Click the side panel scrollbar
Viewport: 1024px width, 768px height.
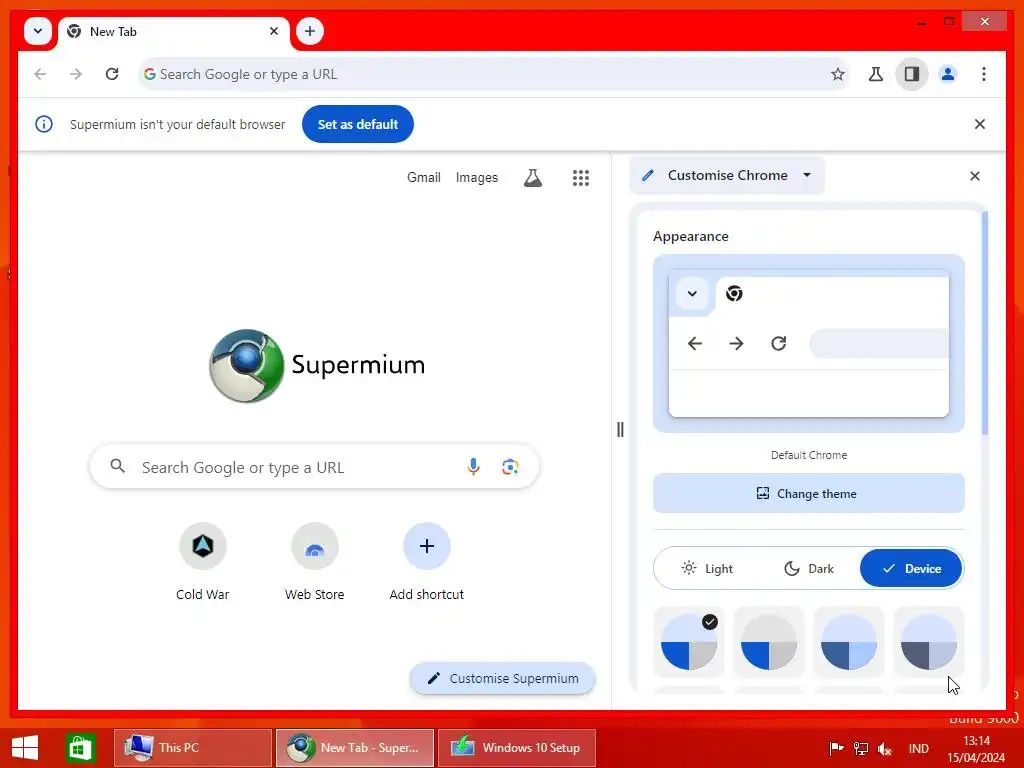pyautogui.click(x=985, y=323)
